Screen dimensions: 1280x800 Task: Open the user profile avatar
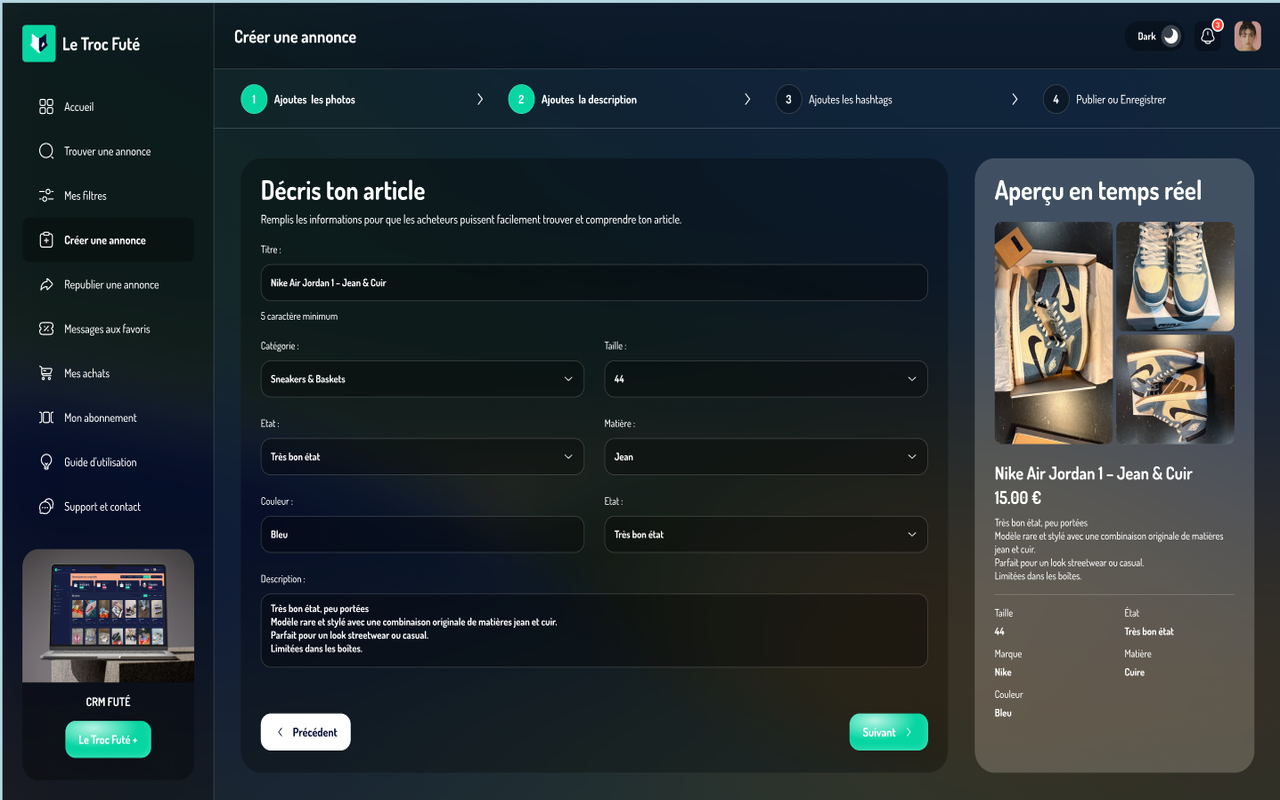(x=1247, y=37)
